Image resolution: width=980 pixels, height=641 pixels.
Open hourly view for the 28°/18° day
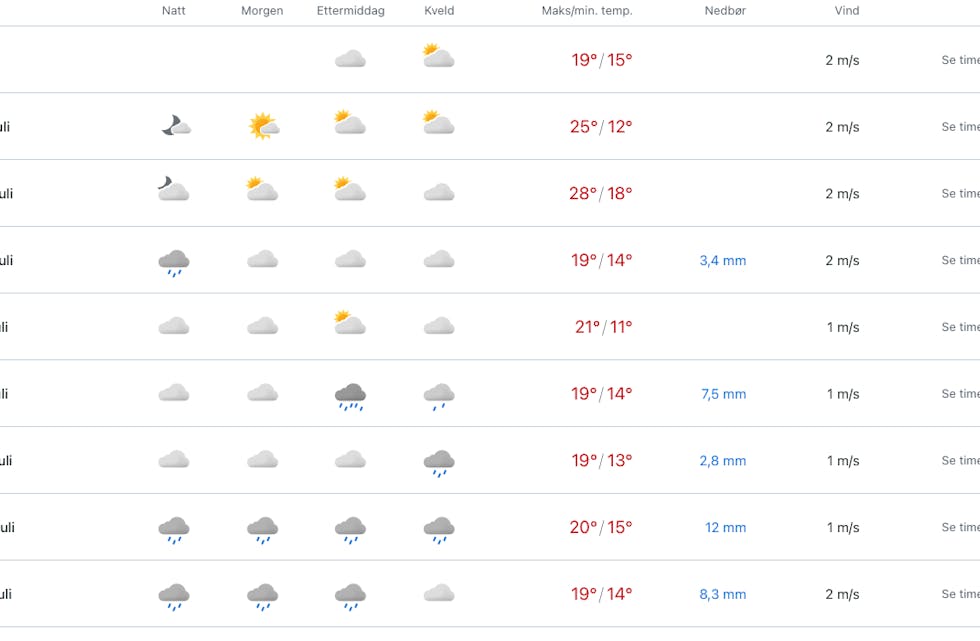point(961,194)
